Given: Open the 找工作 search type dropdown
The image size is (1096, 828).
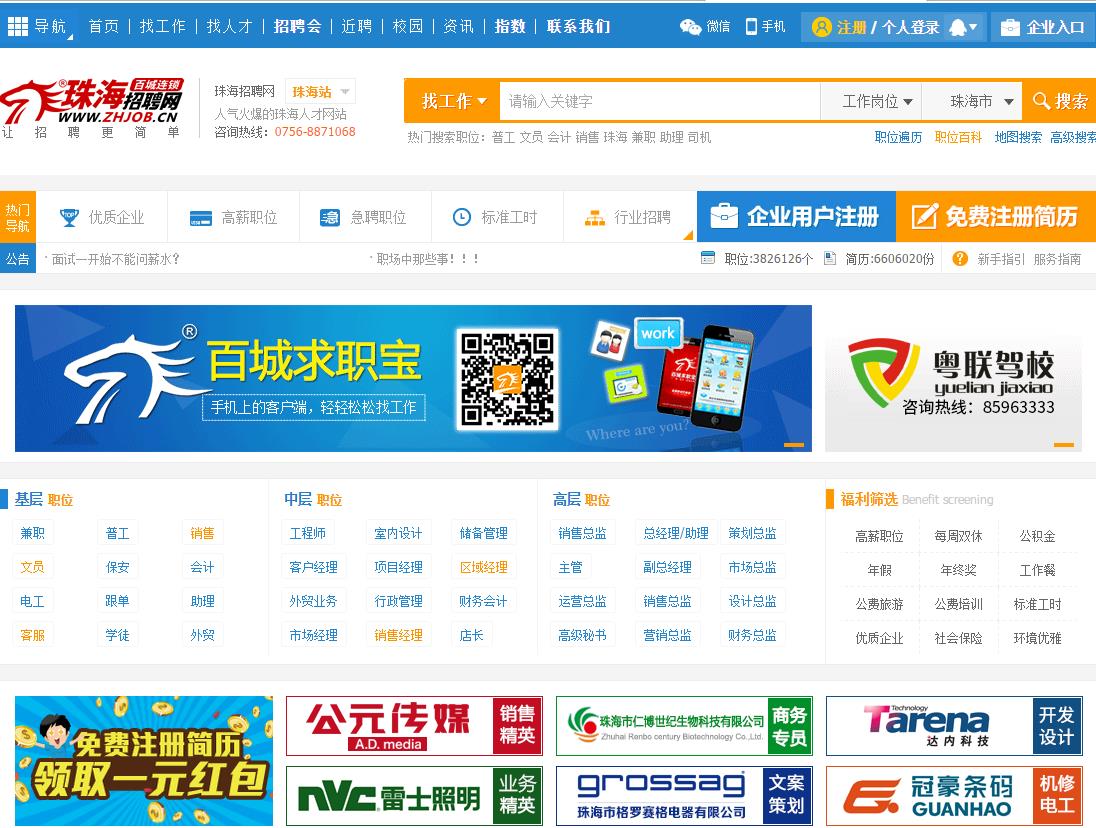Looking at the screenshot, I should click(x=453, y=101).
